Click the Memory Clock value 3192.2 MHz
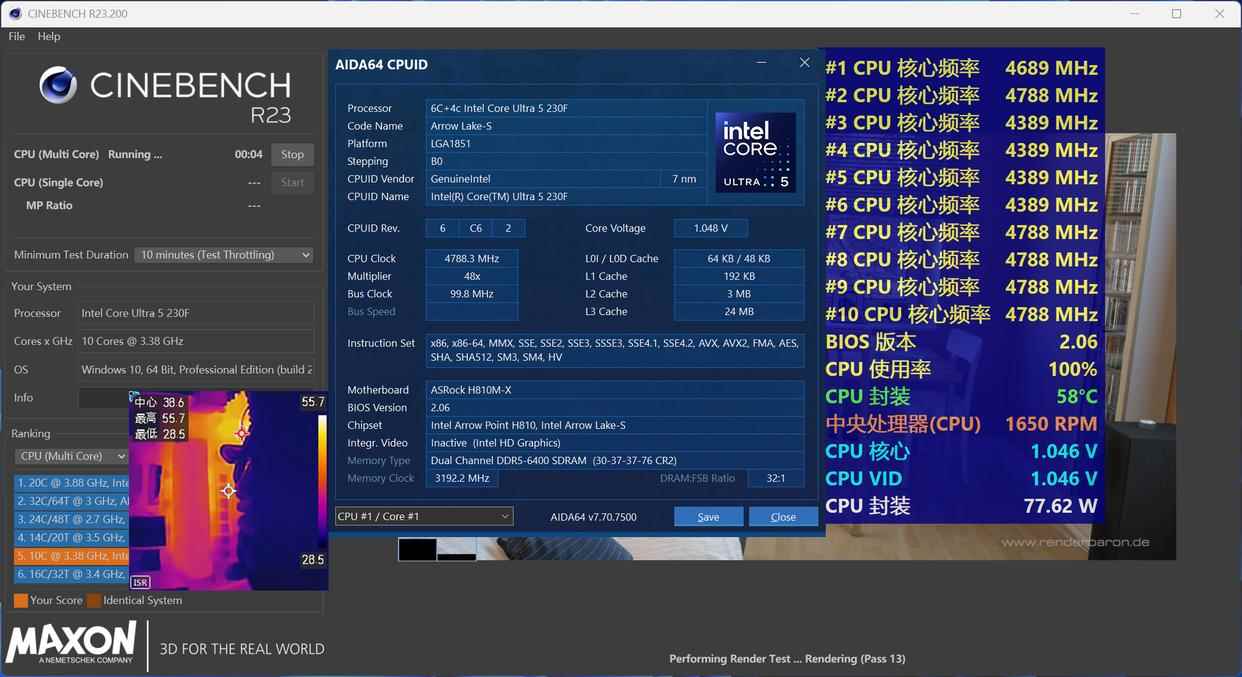Image resolution: width=1242 pixels, height=677 pixels. click(x=462, y=478)
